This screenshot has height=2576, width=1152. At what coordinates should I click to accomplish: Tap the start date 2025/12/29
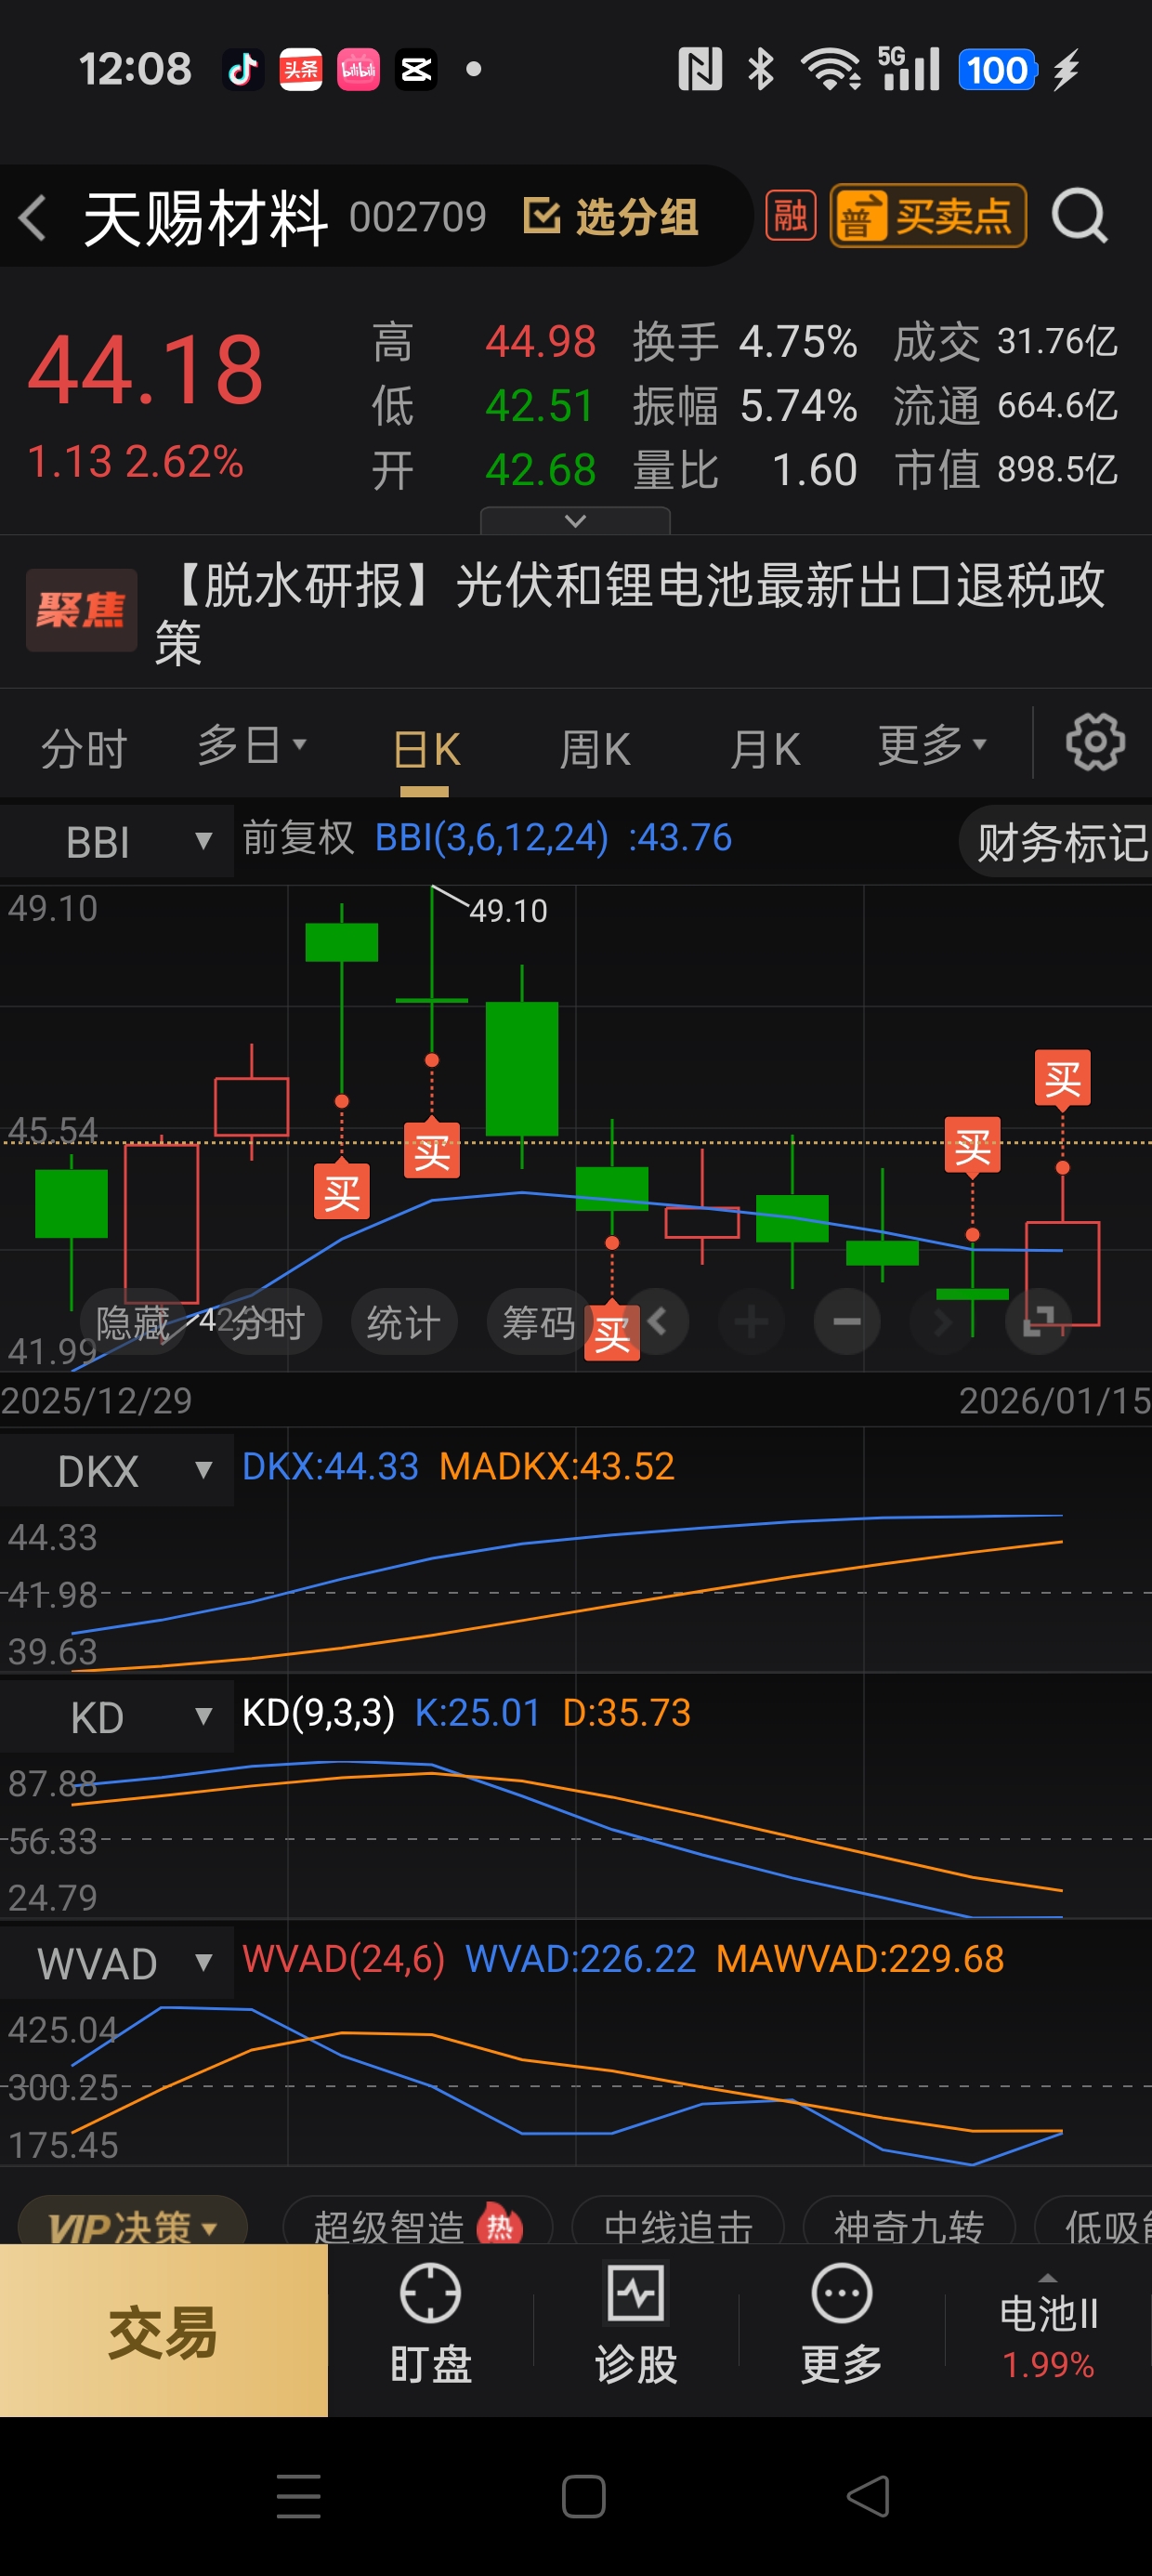(x=96, y=1400)
